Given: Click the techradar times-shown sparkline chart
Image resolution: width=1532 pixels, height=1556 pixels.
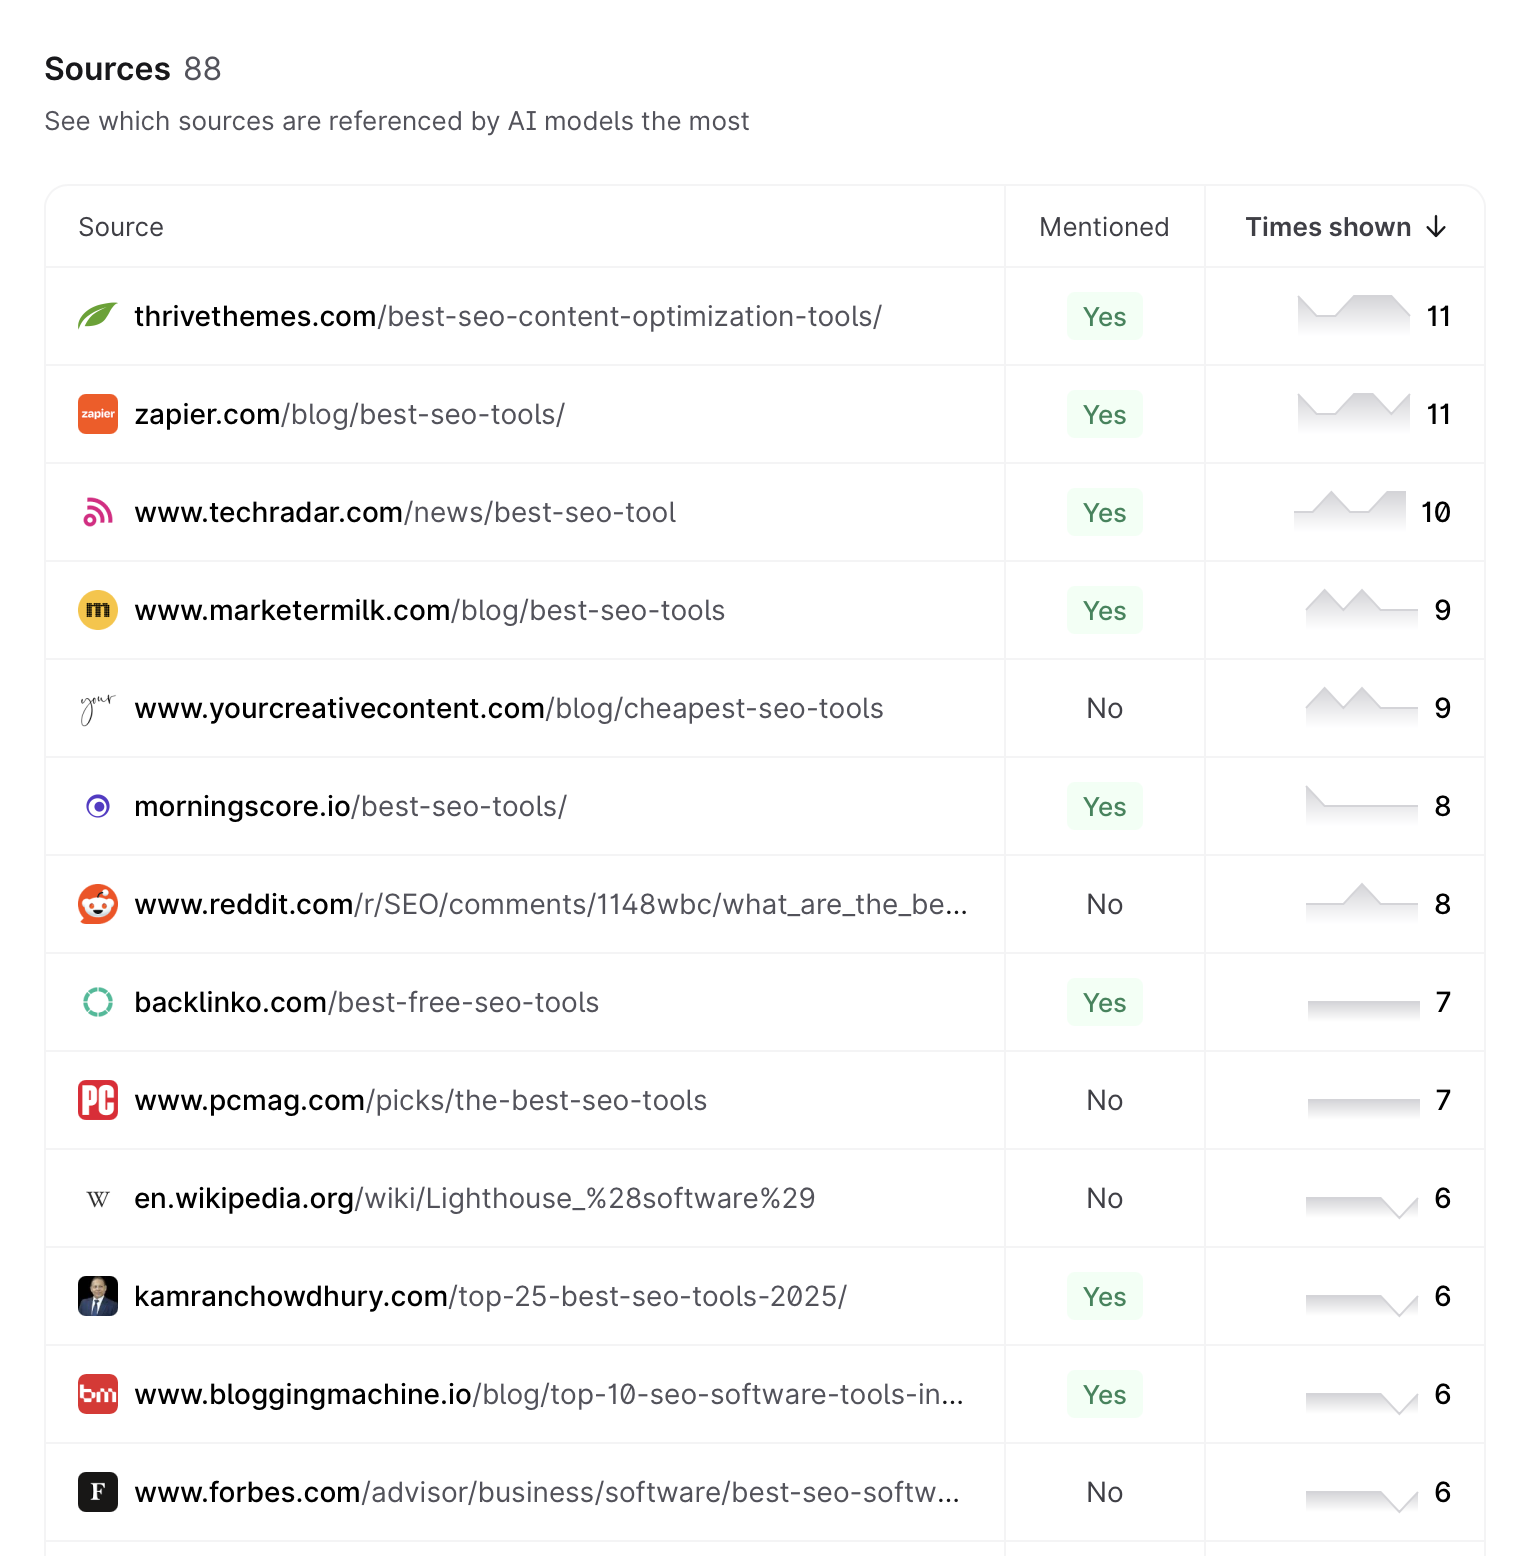Looking at the screenshot, I should tap(1350, 510).
